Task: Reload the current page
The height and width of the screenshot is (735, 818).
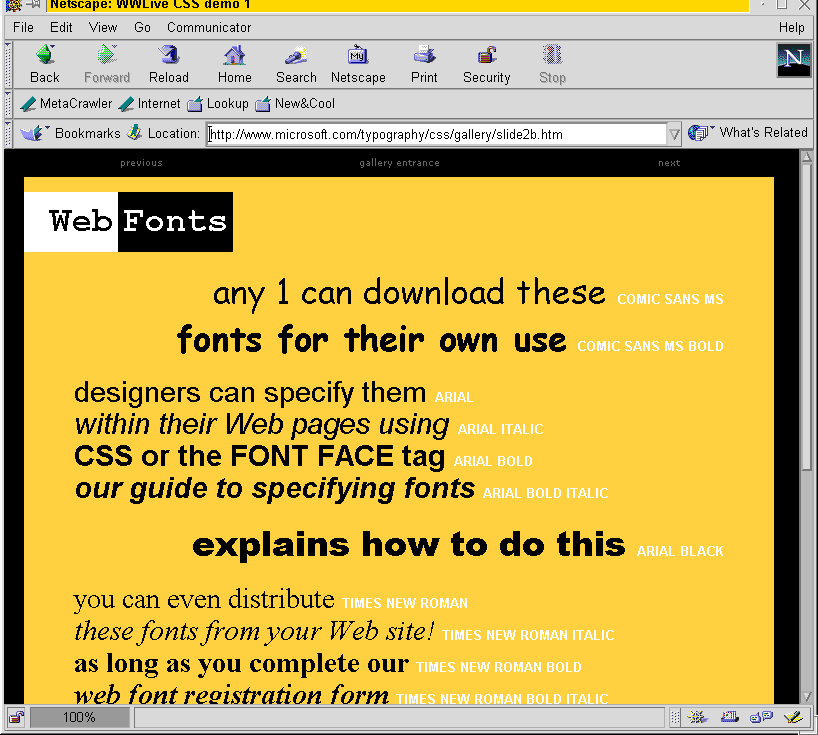Action: click(169, 64)
